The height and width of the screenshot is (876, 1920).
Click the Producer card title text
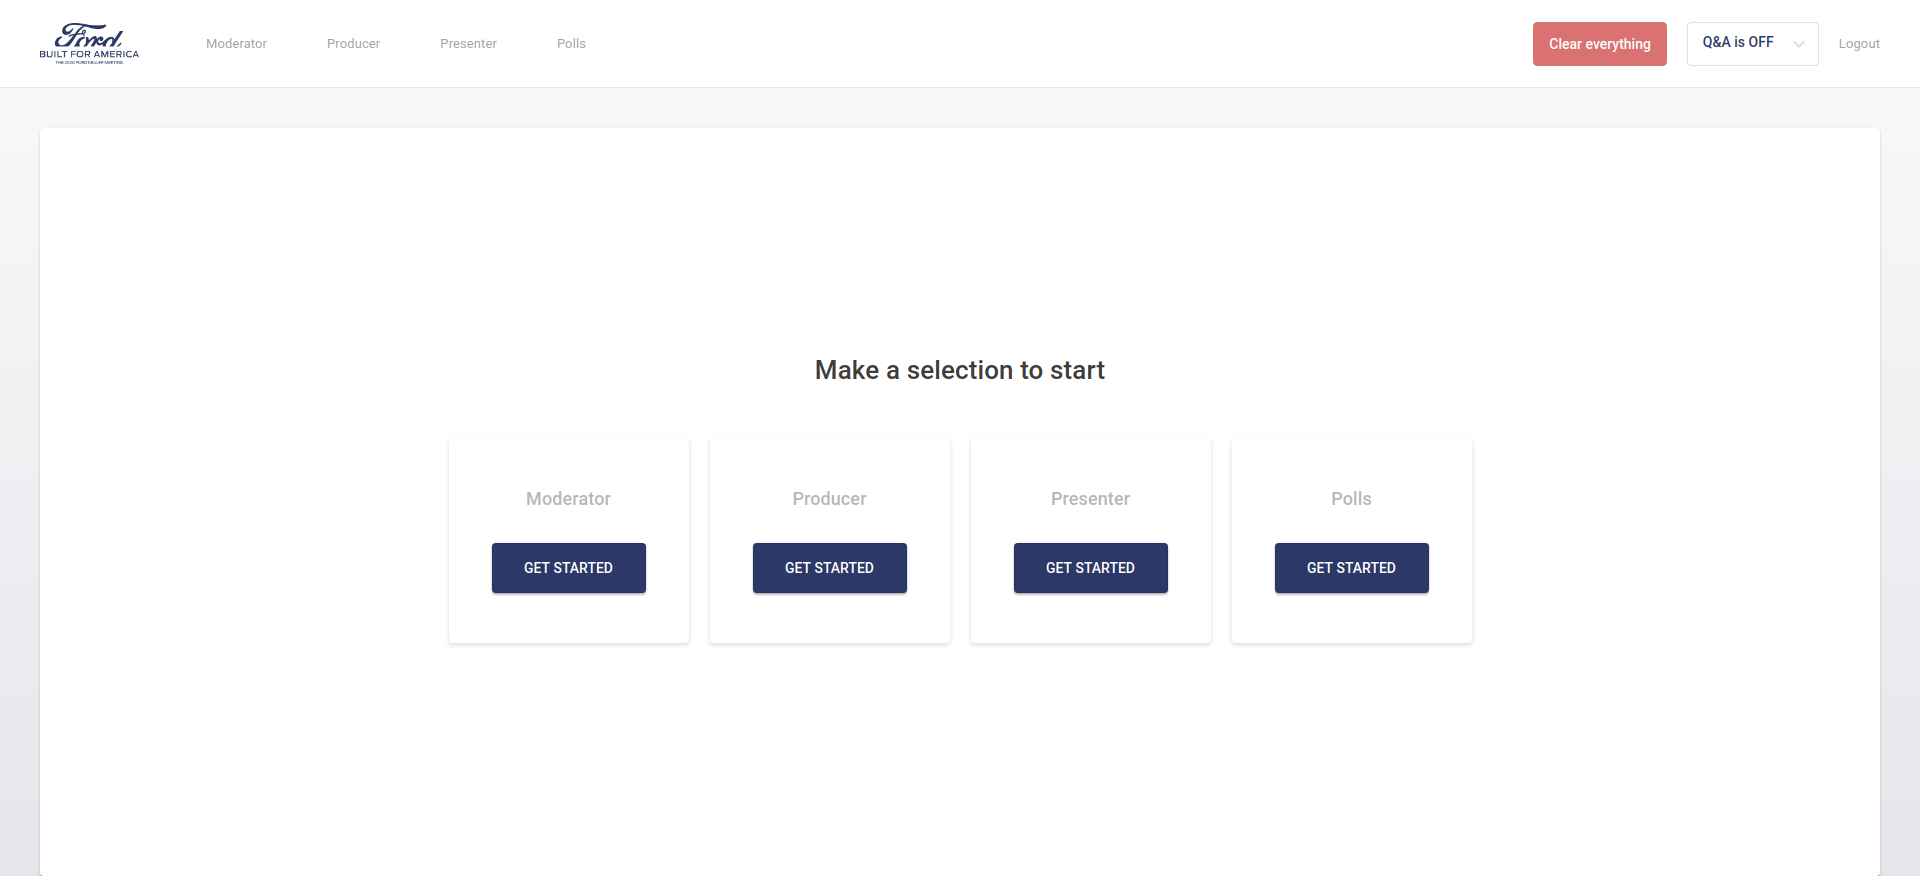pos(829,499)
